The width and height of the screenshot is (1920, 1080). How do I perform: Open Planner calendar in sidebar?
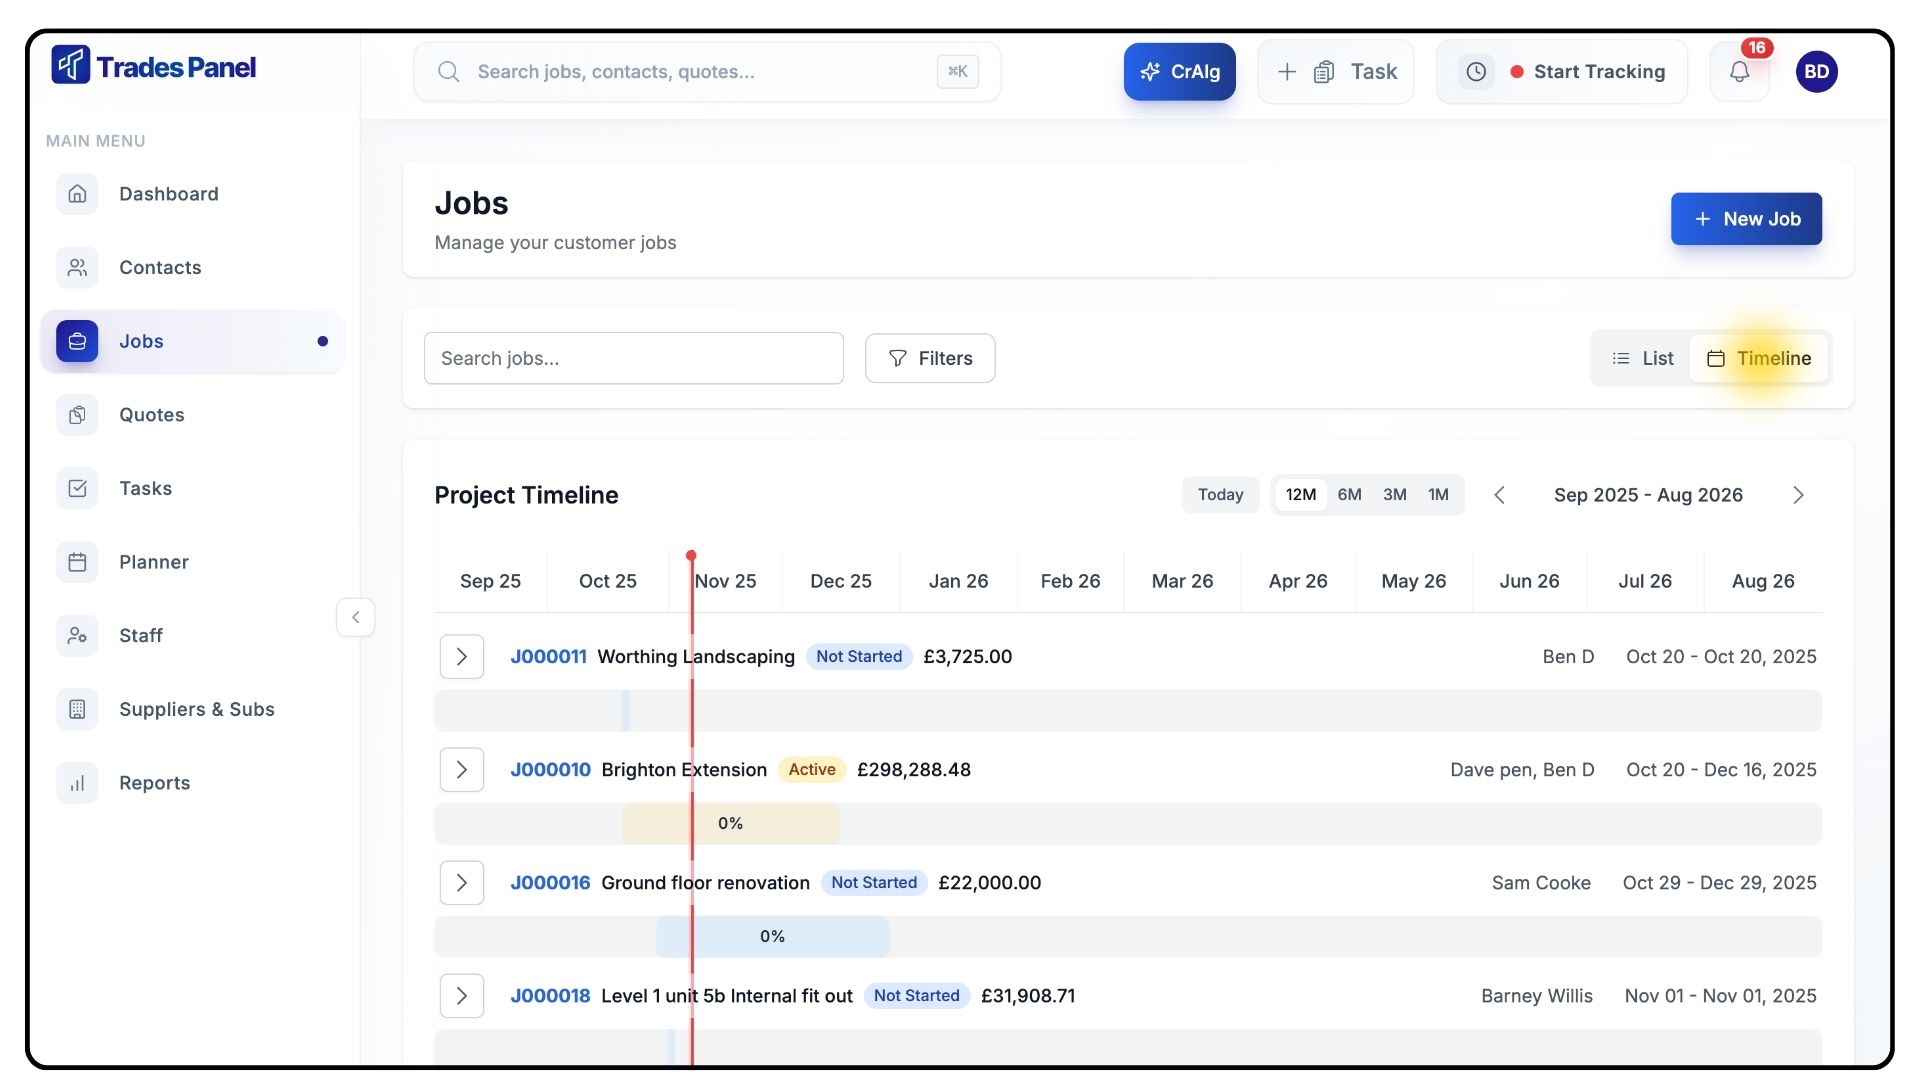153,562
